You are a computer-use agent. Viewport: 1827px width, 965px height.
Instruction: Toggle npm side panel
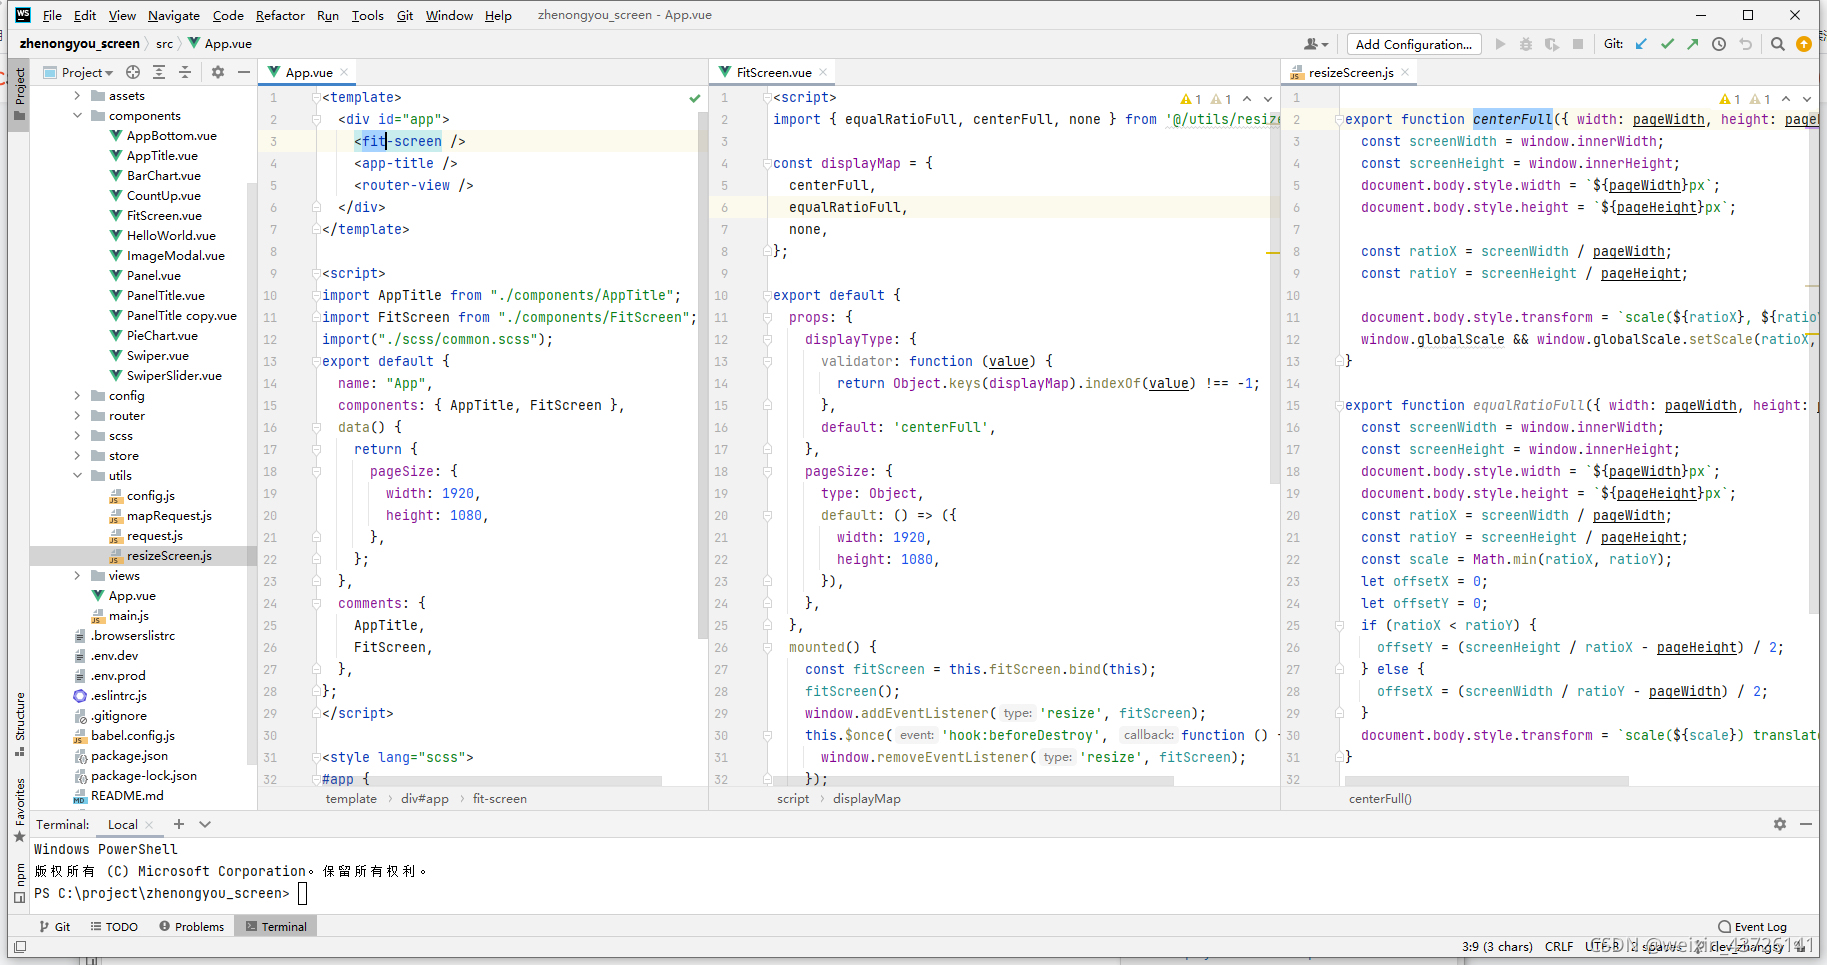point(19,883)
